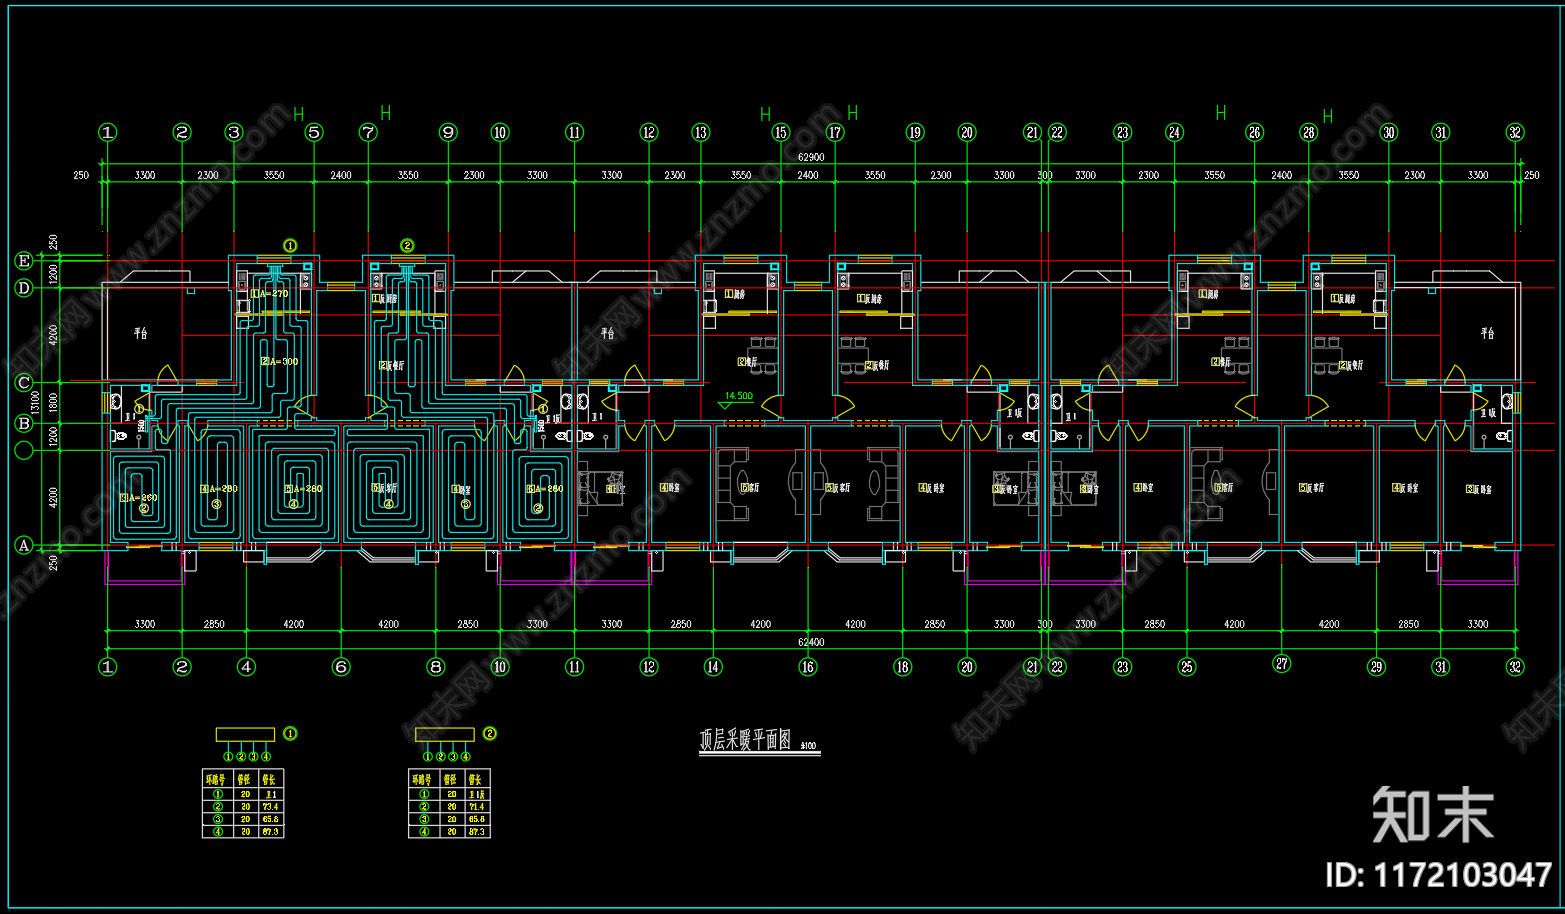
Task: Click axis bubble D on the left
Action: coord(24,288)
